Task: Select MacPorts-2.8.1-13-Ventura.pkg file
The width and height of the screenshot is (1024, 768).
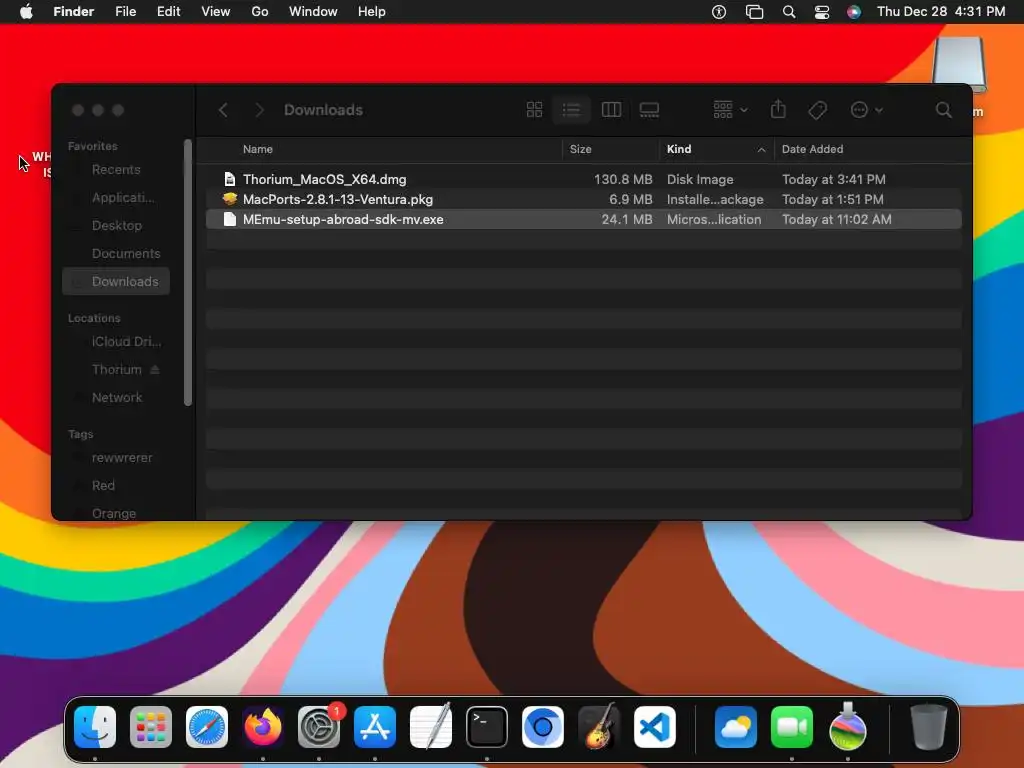Action: tap(583, 199)
